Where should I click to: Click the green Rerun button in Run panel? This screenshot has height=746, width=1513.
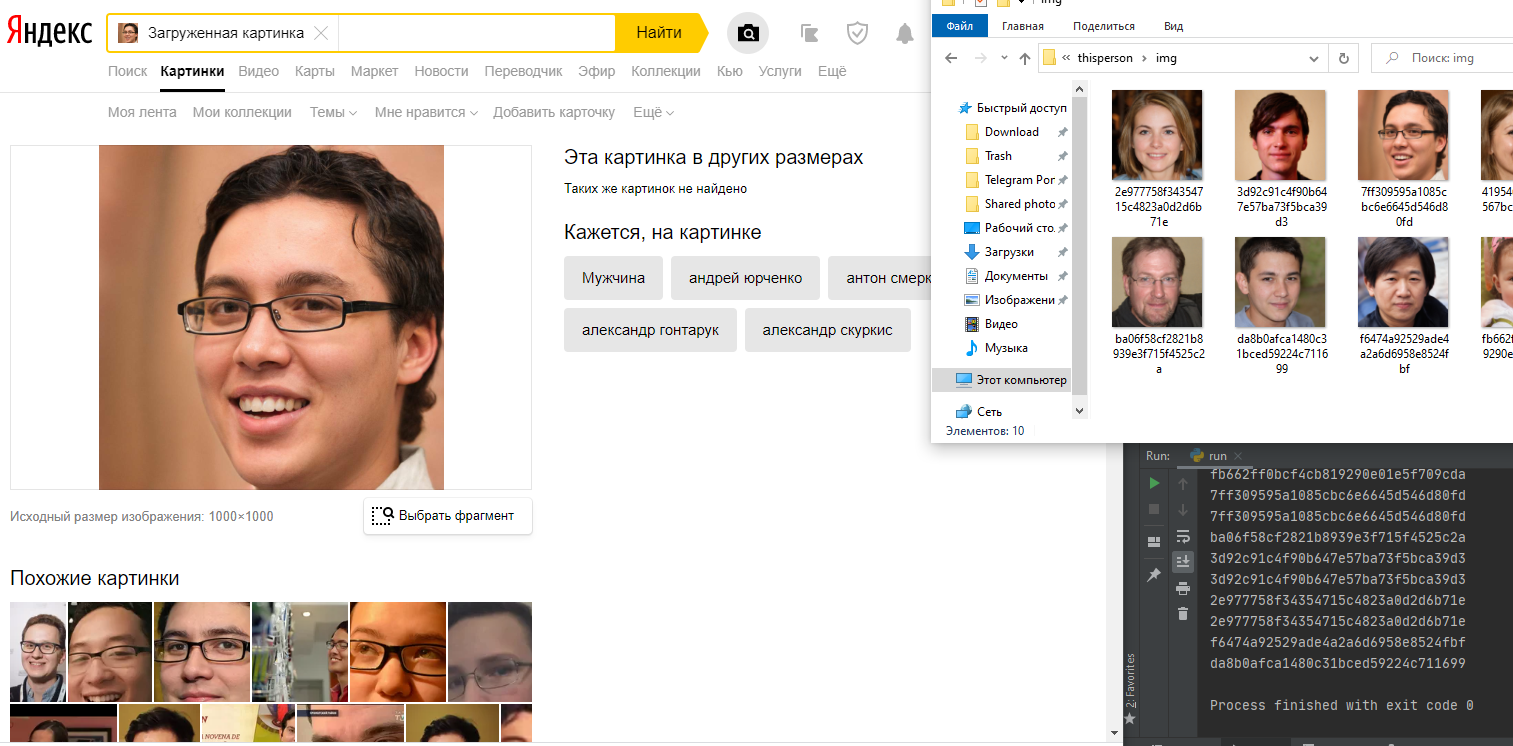1154,484
